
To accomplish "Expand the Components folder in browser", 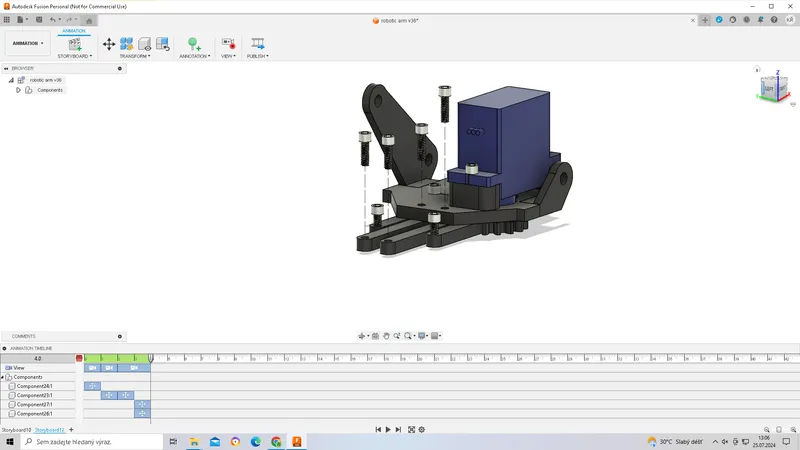I will [18, 90].
